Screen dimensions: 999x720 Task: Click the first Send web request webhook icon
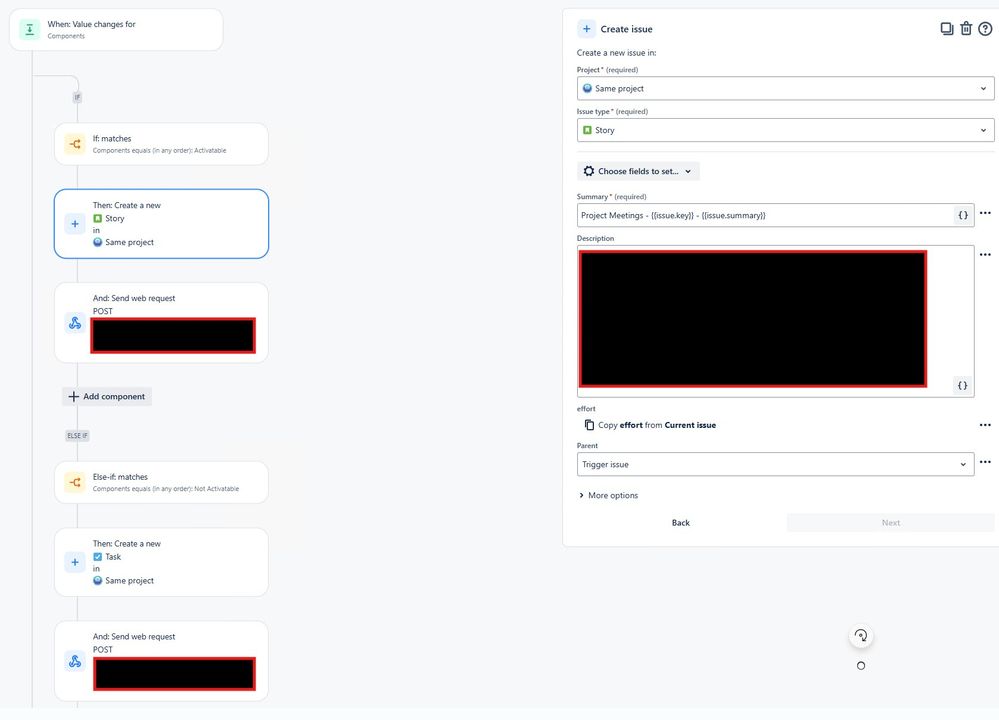(75, 323)
